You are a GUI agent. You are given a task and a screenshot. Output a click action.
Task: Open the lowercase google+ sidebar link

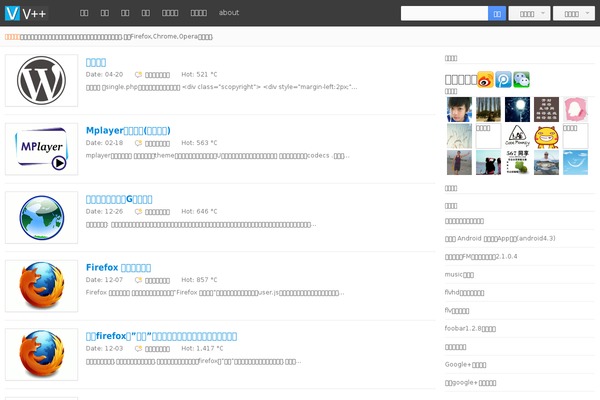(x=470, y=382)
